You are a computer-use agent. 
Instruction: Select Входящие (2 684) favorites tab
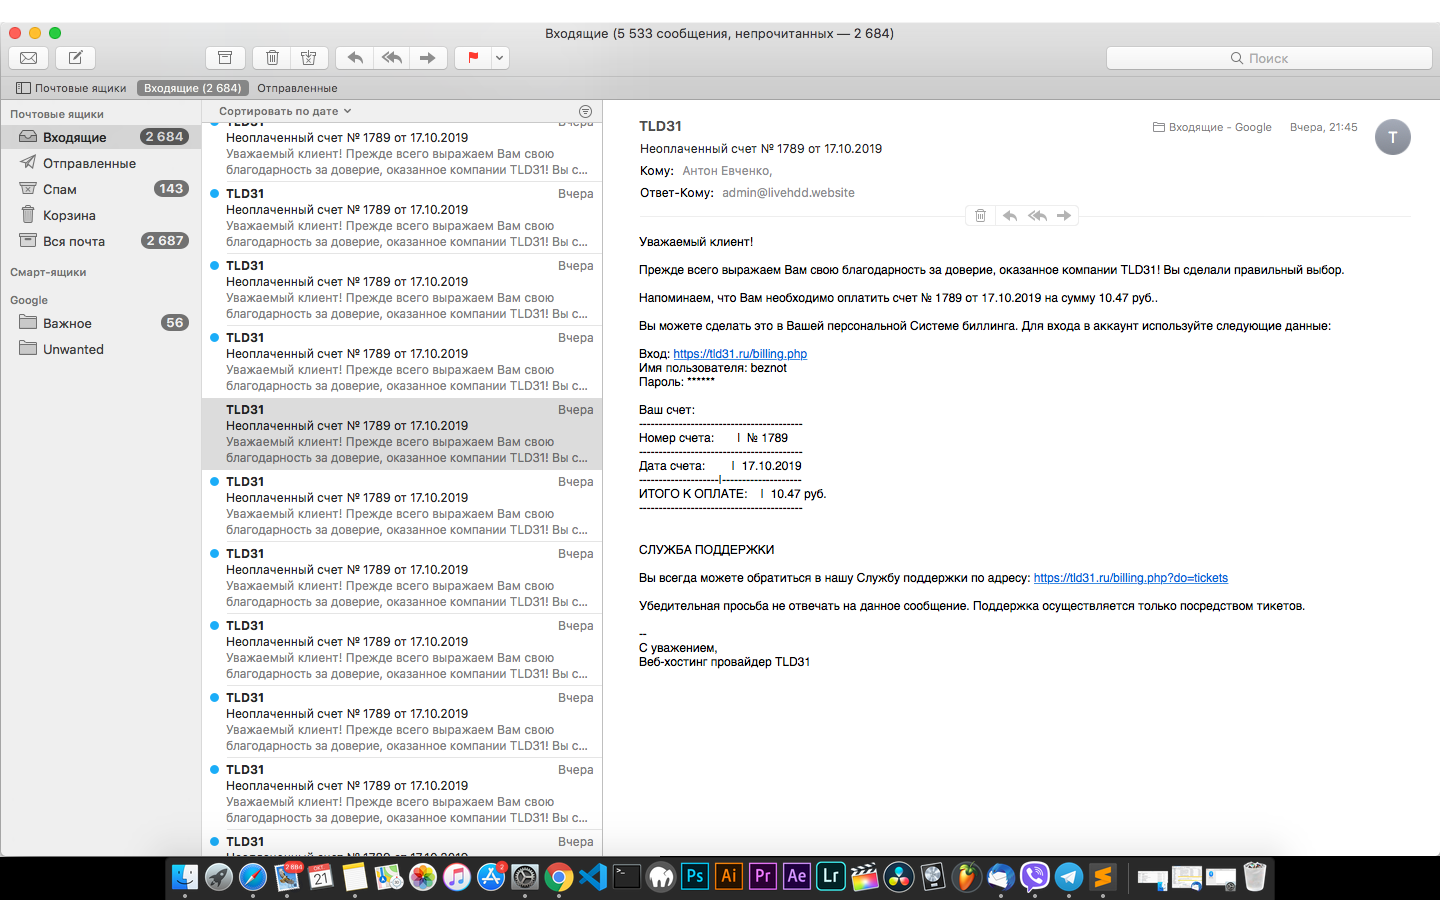tap(192, 88)
